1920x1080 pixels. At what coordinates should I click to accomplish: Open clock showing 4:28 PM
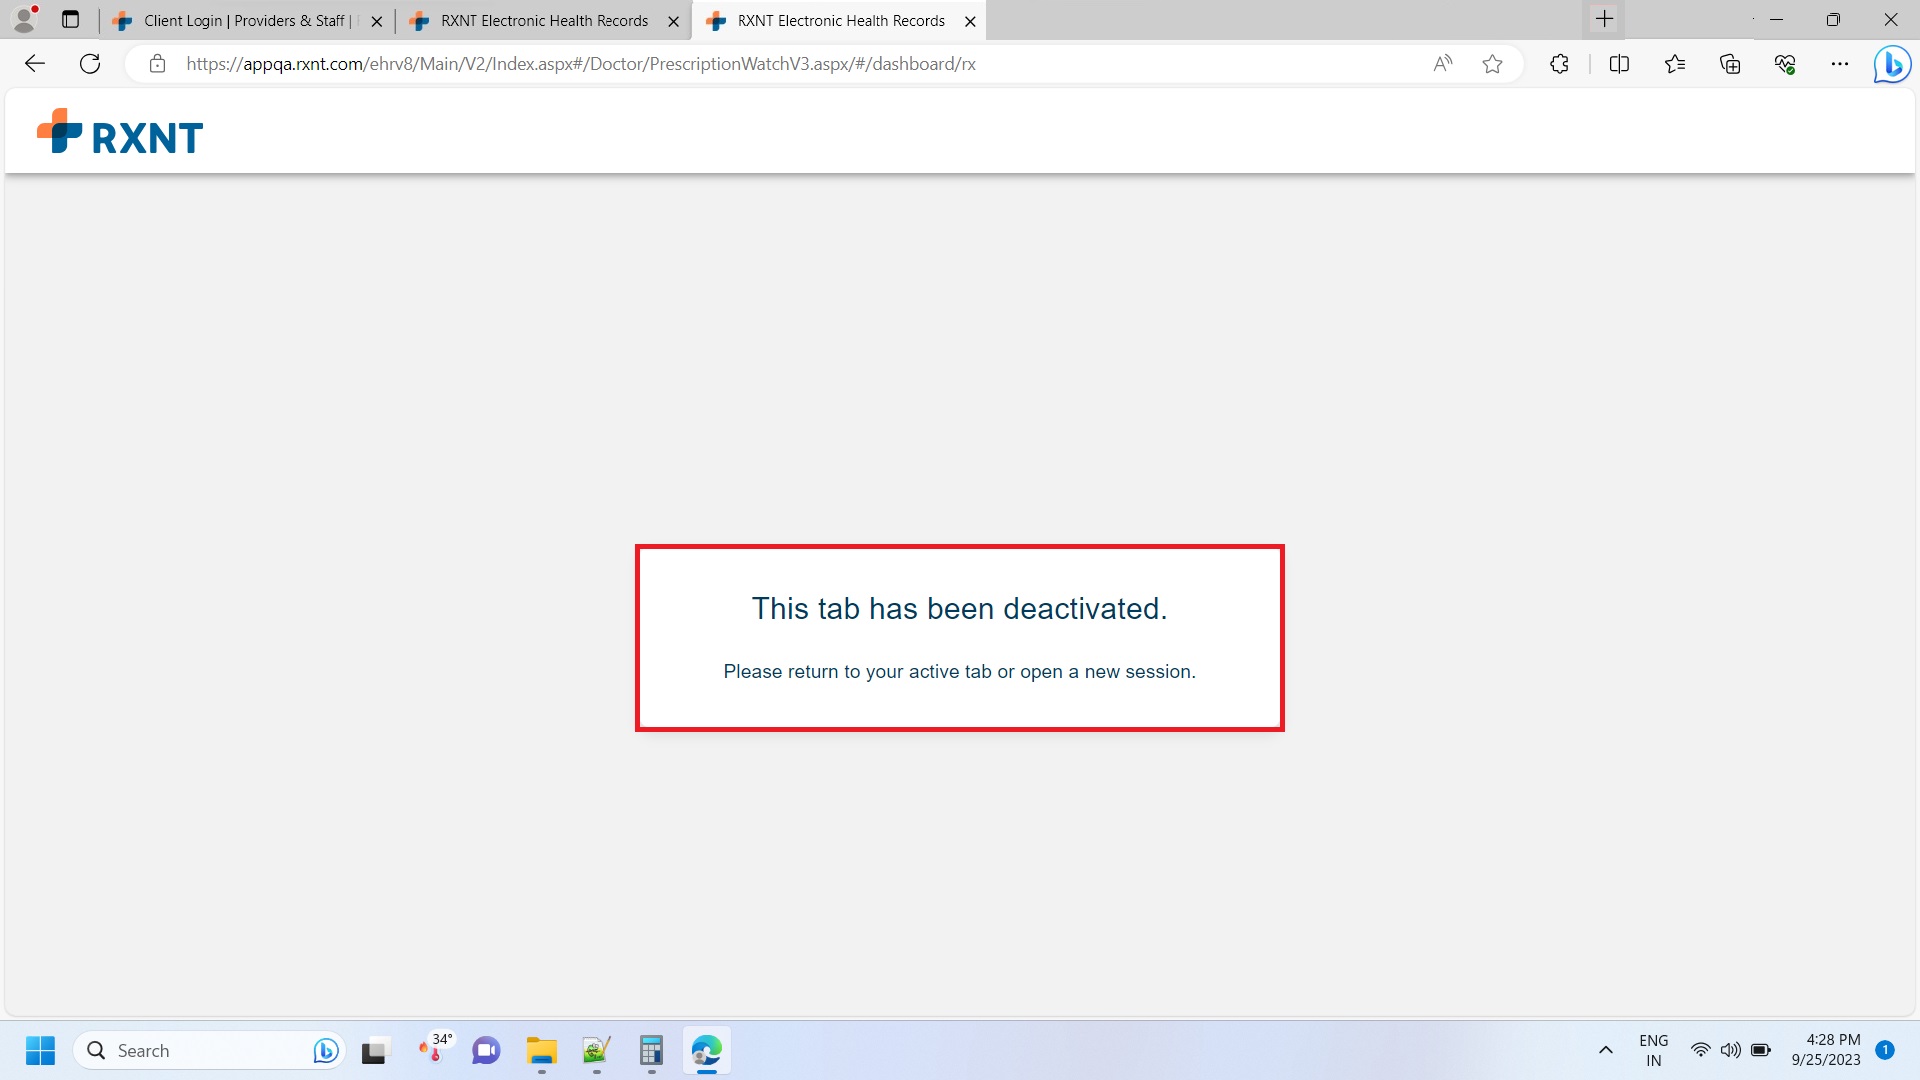pos(1825,1051)
